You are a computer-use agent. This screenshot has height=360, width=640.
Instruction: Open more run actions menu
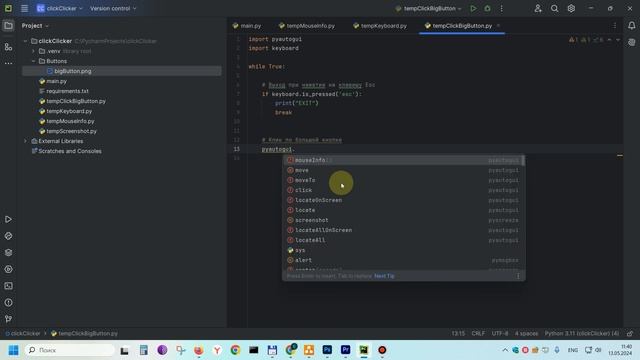point(502,8)
